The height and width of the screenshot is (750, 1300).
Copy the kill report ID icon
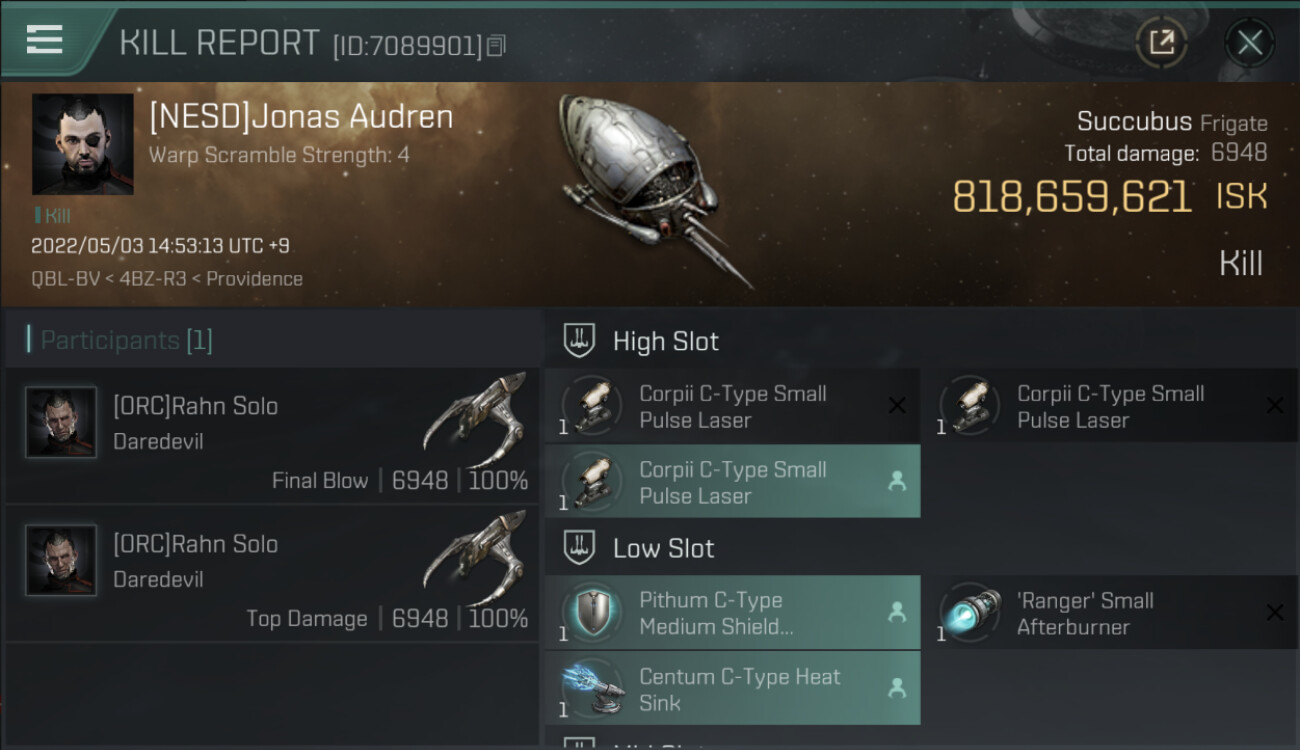496,45
